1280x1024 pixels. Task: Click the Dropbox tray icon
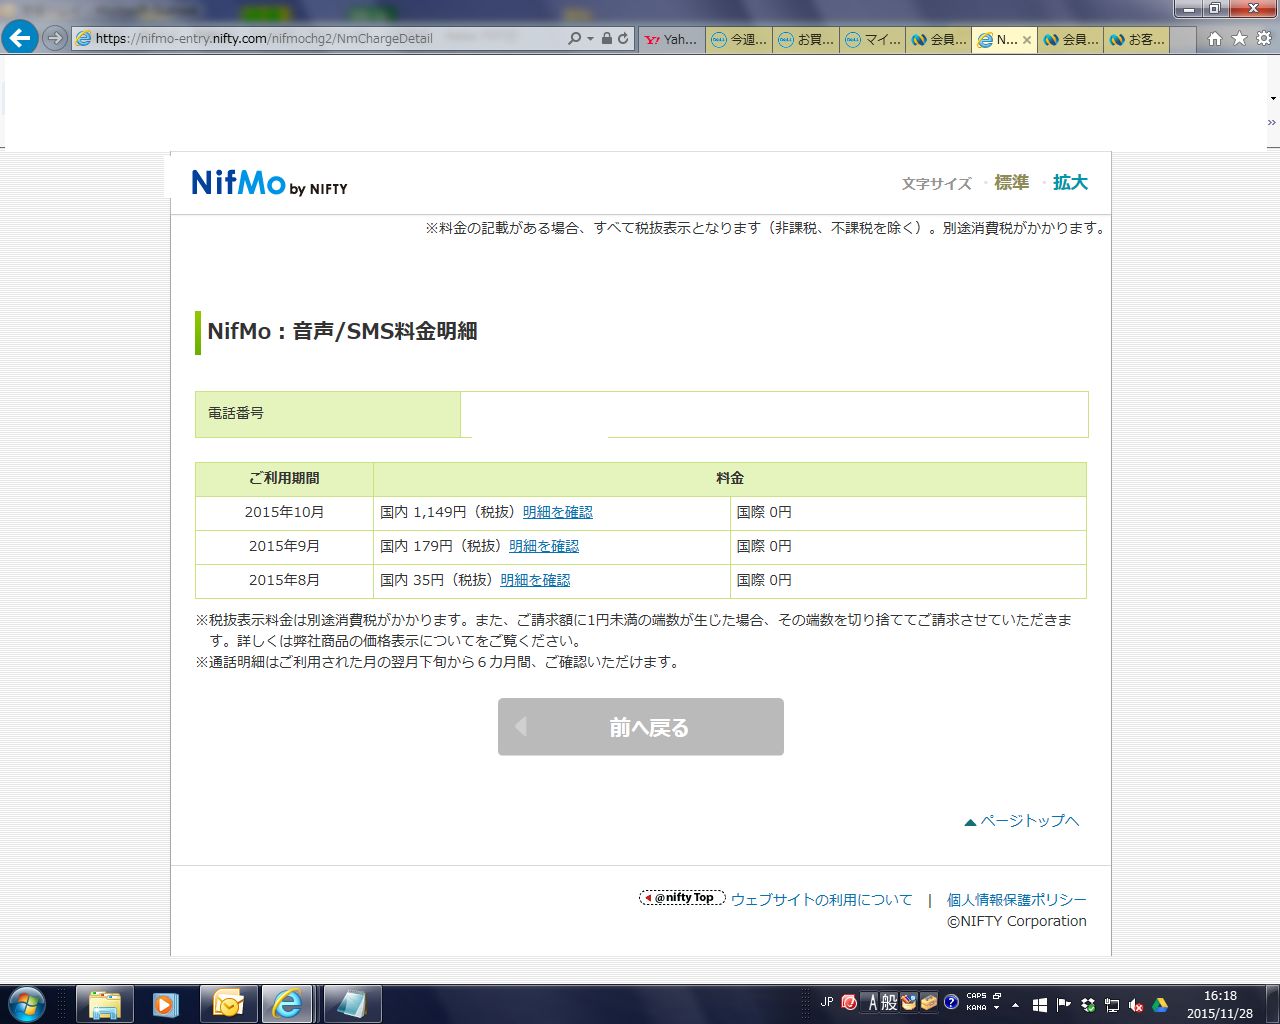pos(1087,1005)
